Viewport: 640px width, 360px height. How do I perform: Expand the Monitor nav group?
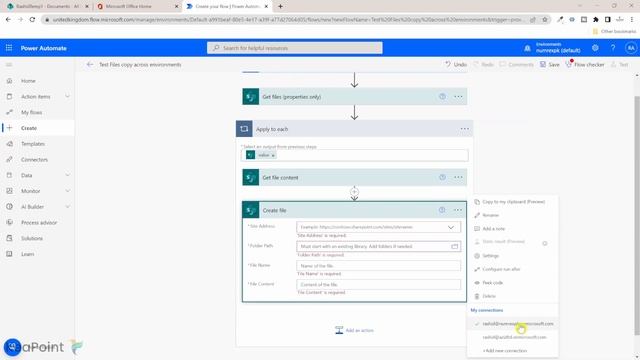tap(67, 191)
